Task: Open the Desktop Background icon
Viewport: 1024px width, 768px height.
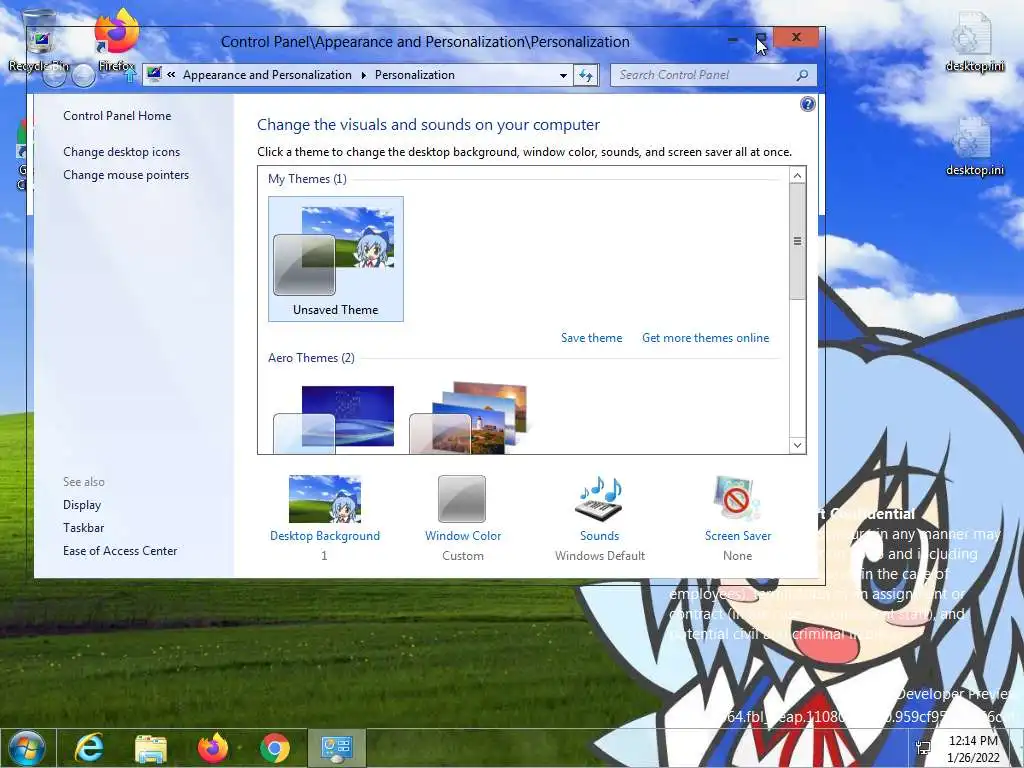Action: pyautogui.click(x=325, y=499)
